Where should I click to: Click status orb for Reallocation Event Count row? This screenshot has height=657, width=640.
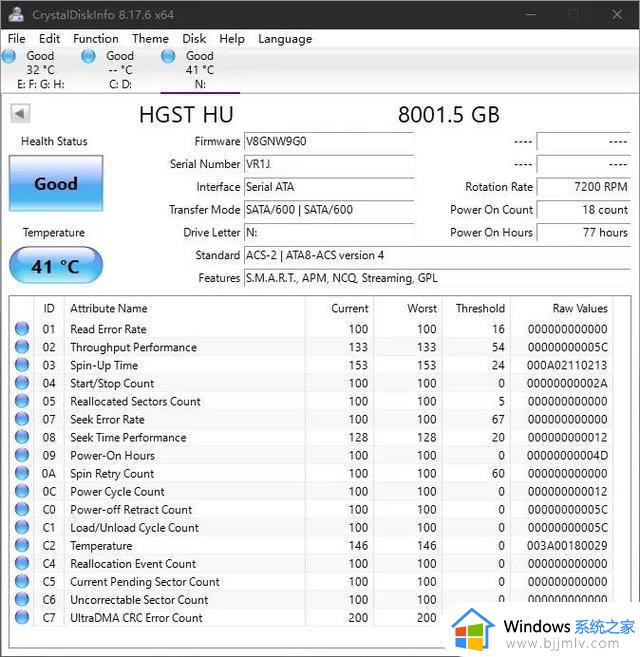pyautogui.click(x=22, y=563)
